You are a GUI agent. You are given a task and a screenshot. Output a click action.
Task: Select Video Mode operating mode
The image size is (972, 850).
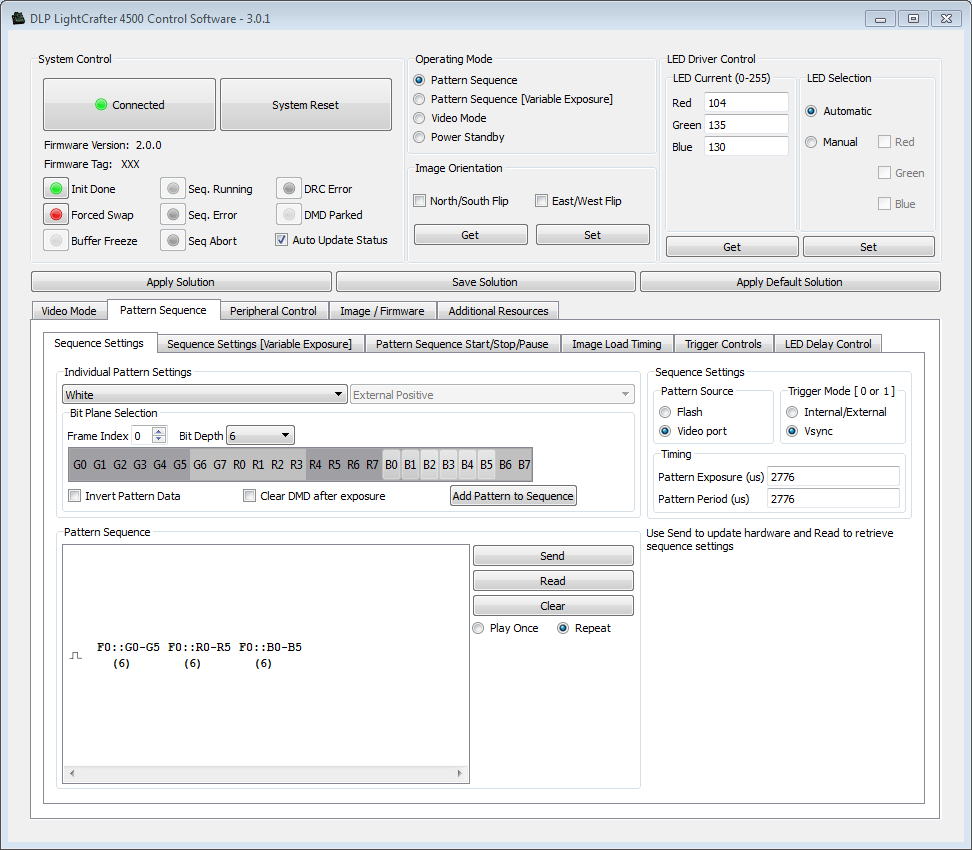tap(419, 118)
